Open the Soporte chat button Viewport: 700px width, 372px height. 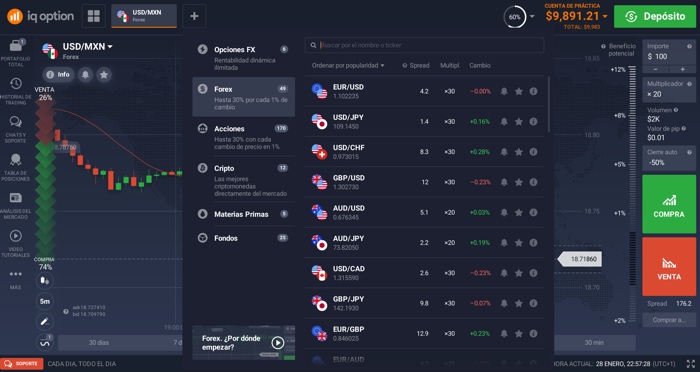pos(22,364)
